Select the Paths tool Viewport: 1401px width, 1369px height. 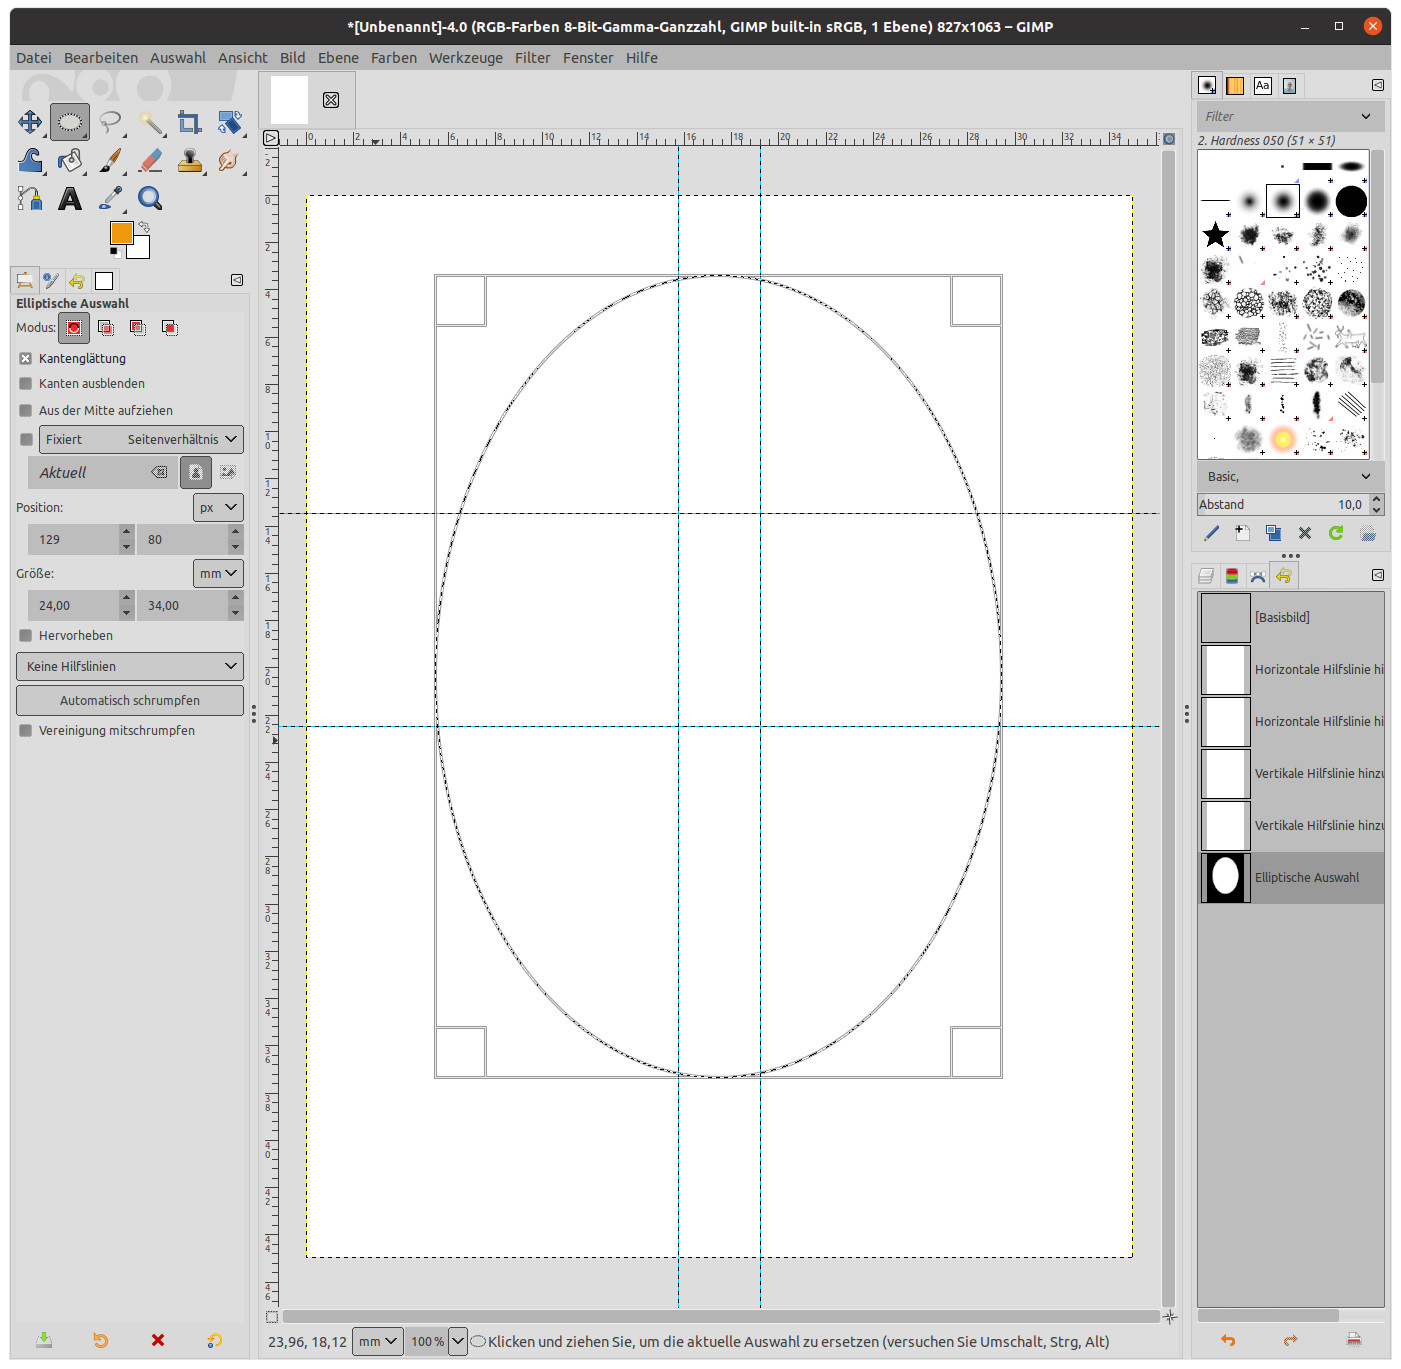coord(30,198)
